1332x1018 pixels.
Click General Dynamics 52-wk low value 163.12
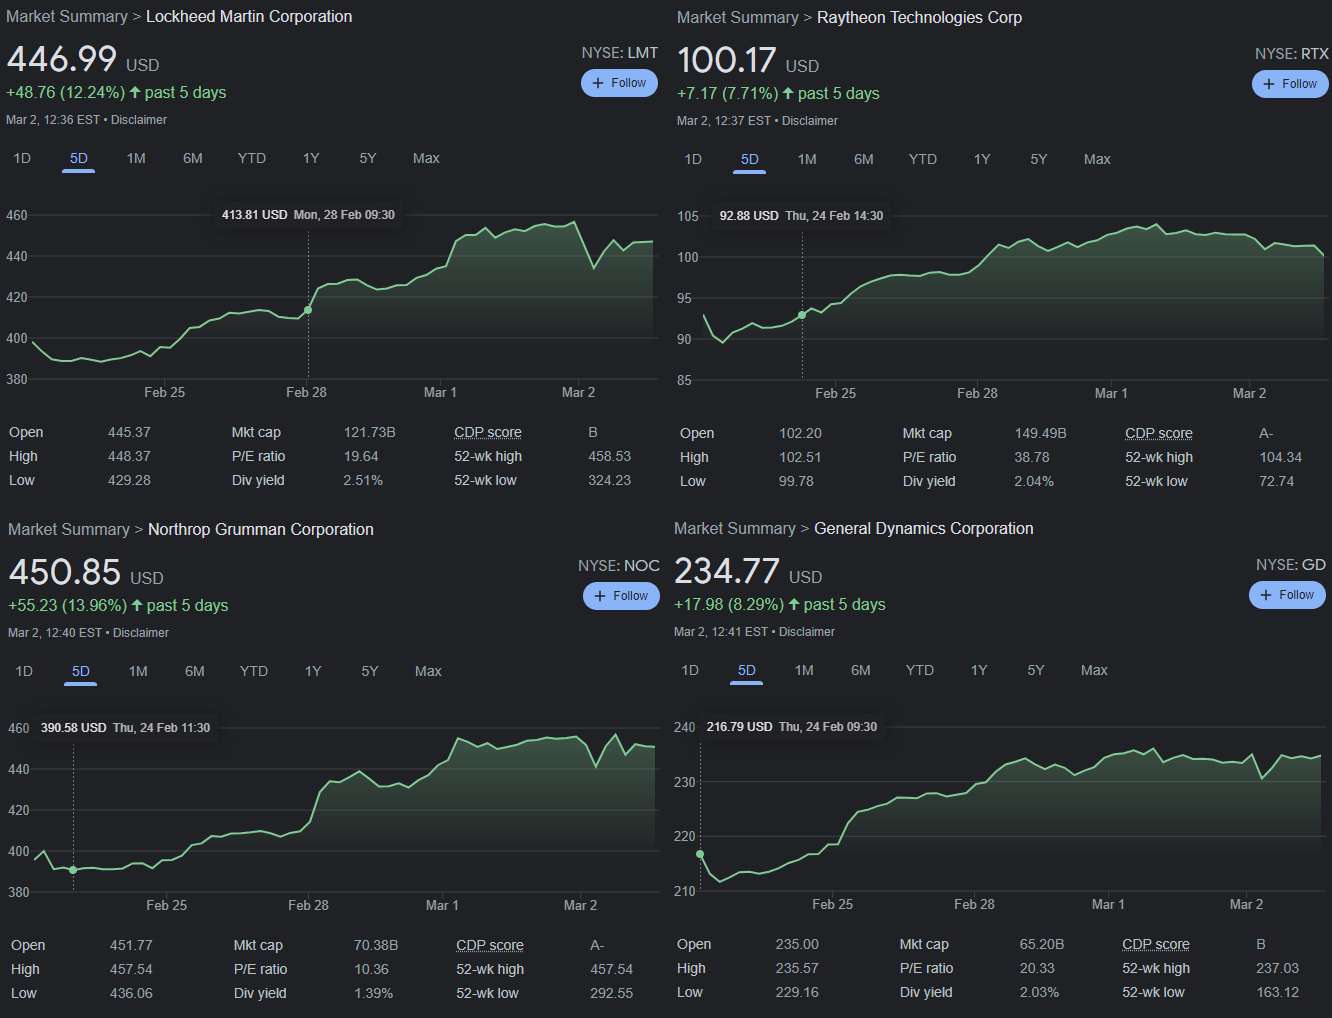pos(1278,992)
